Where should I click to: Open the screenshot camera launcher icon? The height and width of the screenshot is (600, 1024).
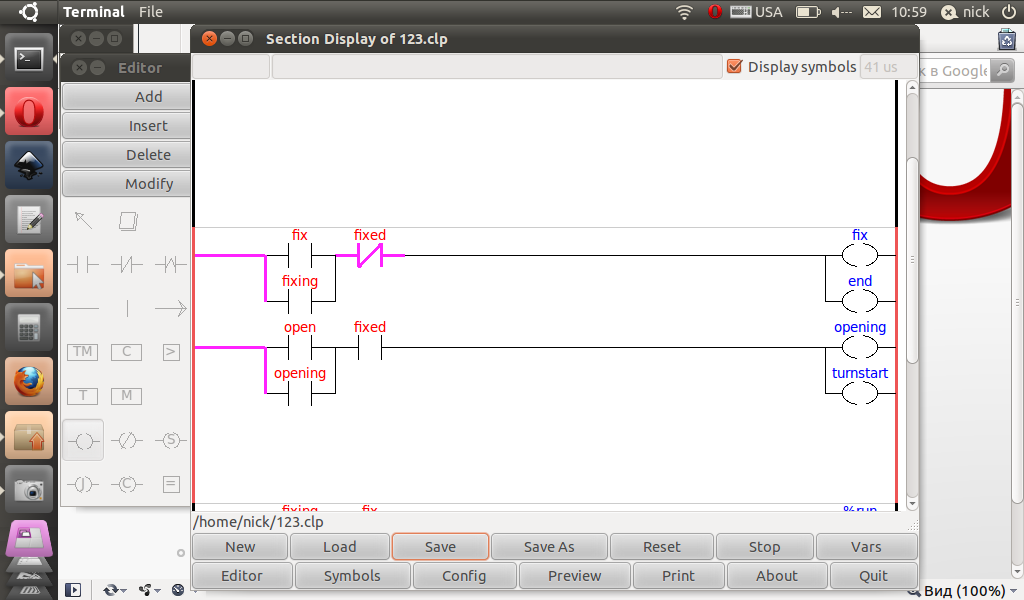click(x=29, y=489)
